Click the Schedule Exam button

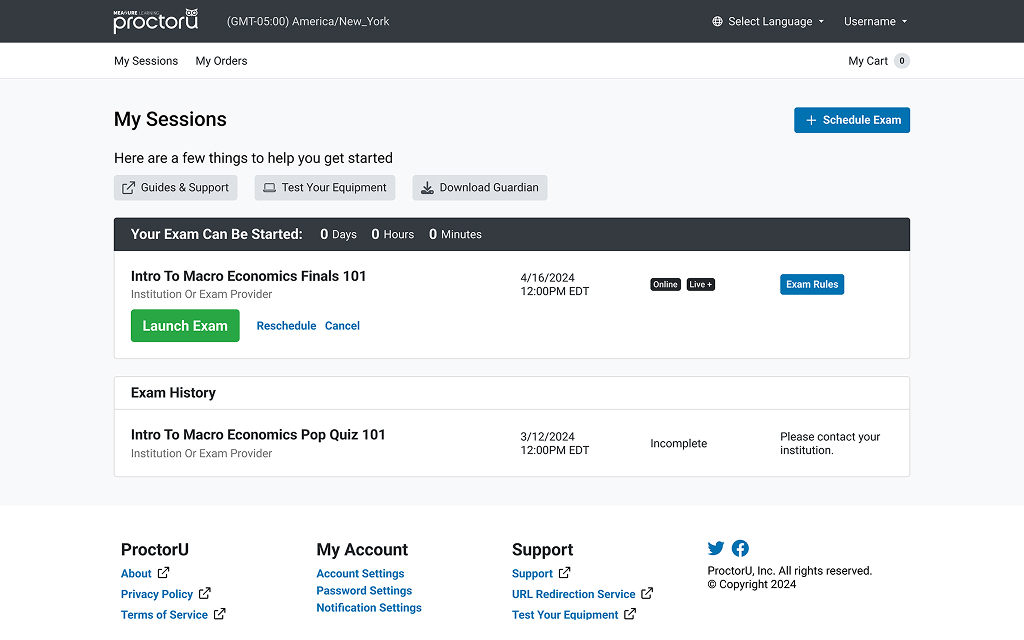click(x=852, y=120)
